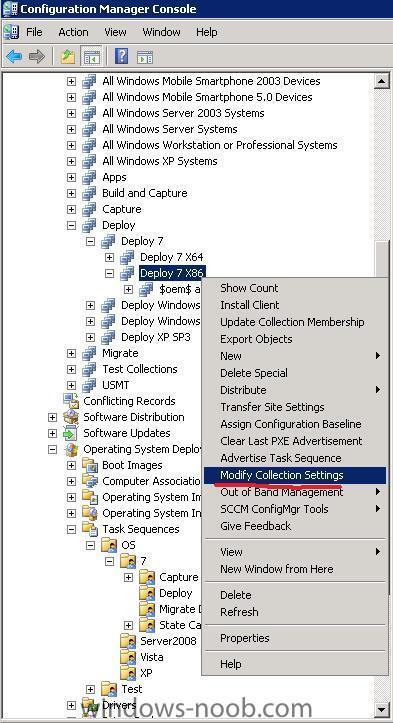Screen dimensions: 393x723
Task: Select the Deploy 7 tree item
Action: coord(142,241)
